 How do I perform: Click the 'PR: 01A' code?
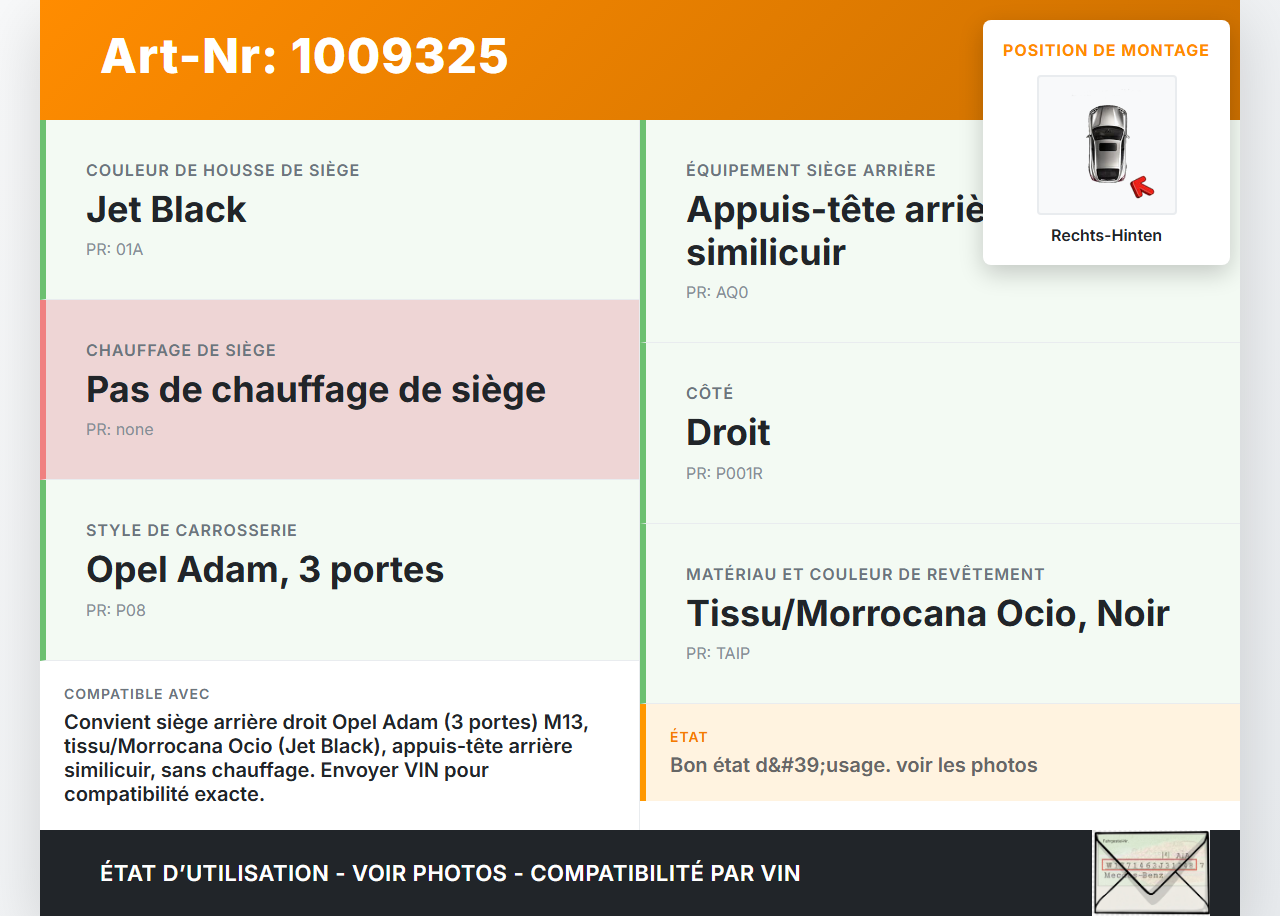pyautogui.click(x=114, y=249)
